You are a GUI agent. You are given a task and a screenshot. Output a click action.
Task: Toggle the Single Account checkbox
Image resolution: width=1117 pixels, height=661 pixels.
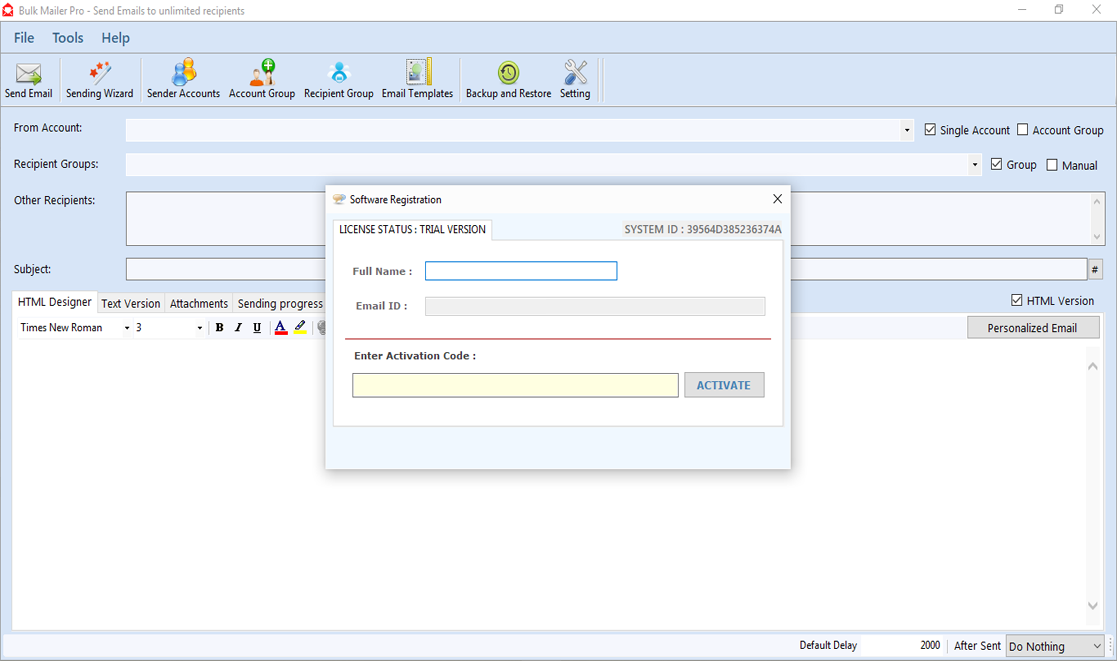click(930, 130)
